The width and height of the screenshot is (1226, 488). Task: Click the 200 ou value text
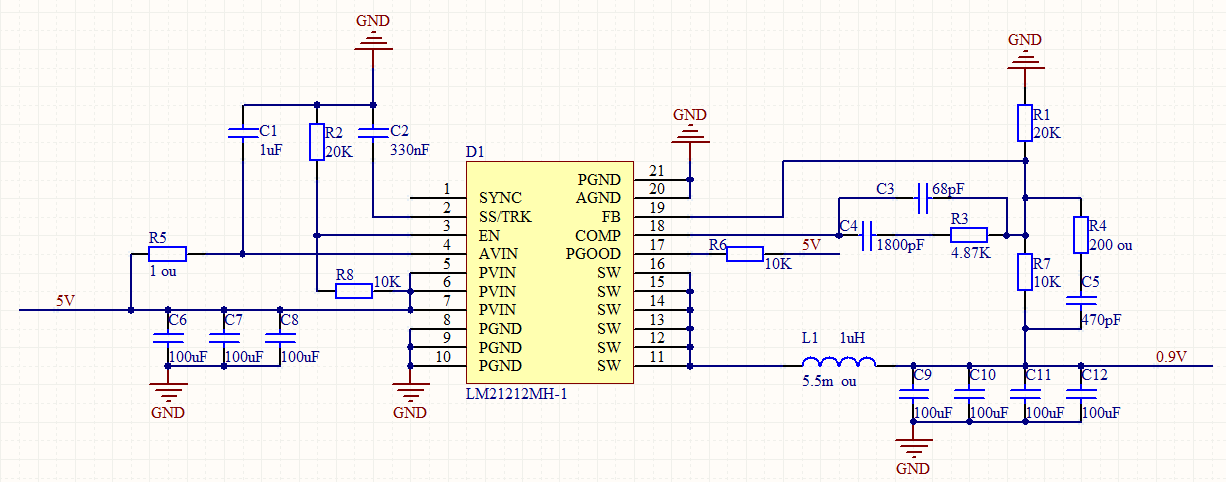(1112, 244)
